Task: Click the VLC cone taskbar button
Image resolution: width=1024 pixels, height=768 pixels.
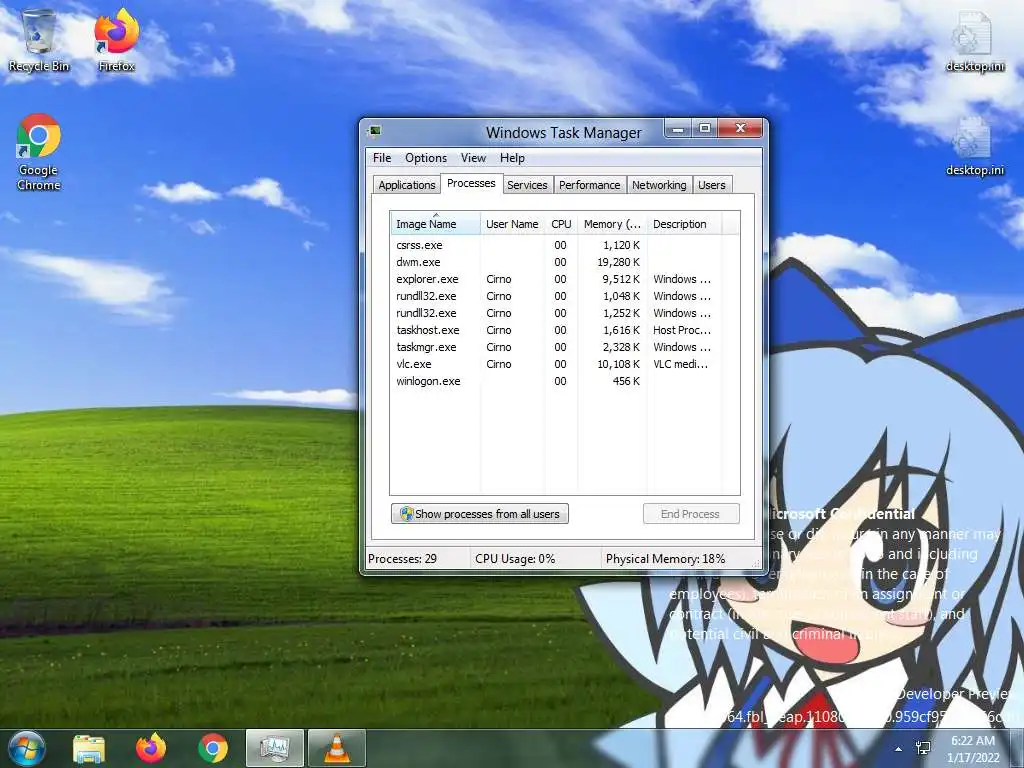Action: (336, 748)
